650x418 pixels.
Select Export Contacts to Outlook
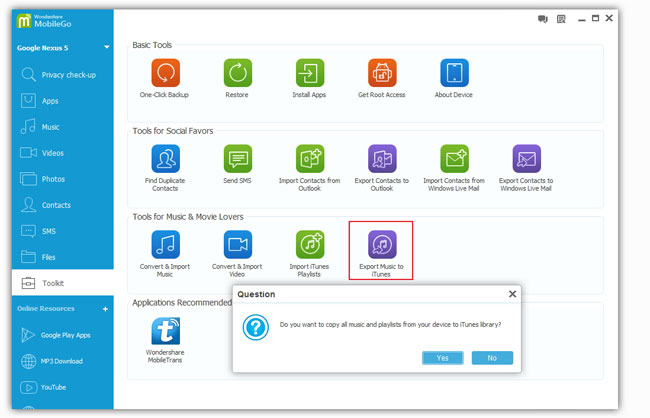click(x=382, y=159)
